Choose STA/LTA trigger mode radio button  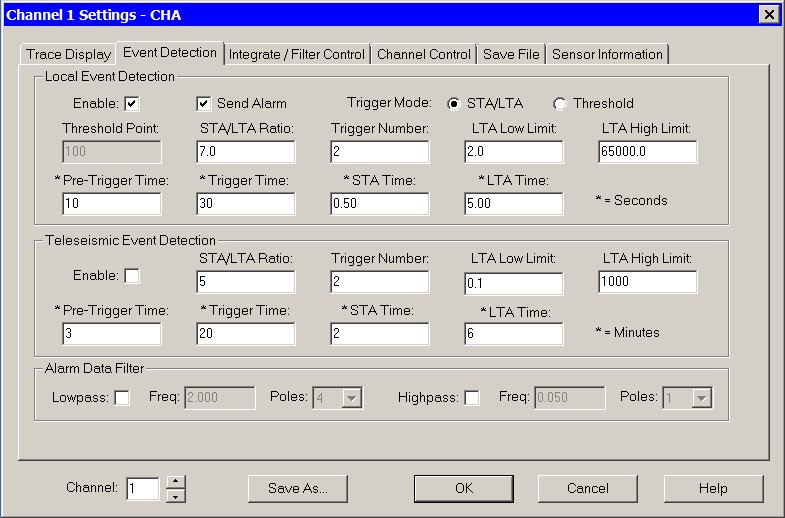454,103
